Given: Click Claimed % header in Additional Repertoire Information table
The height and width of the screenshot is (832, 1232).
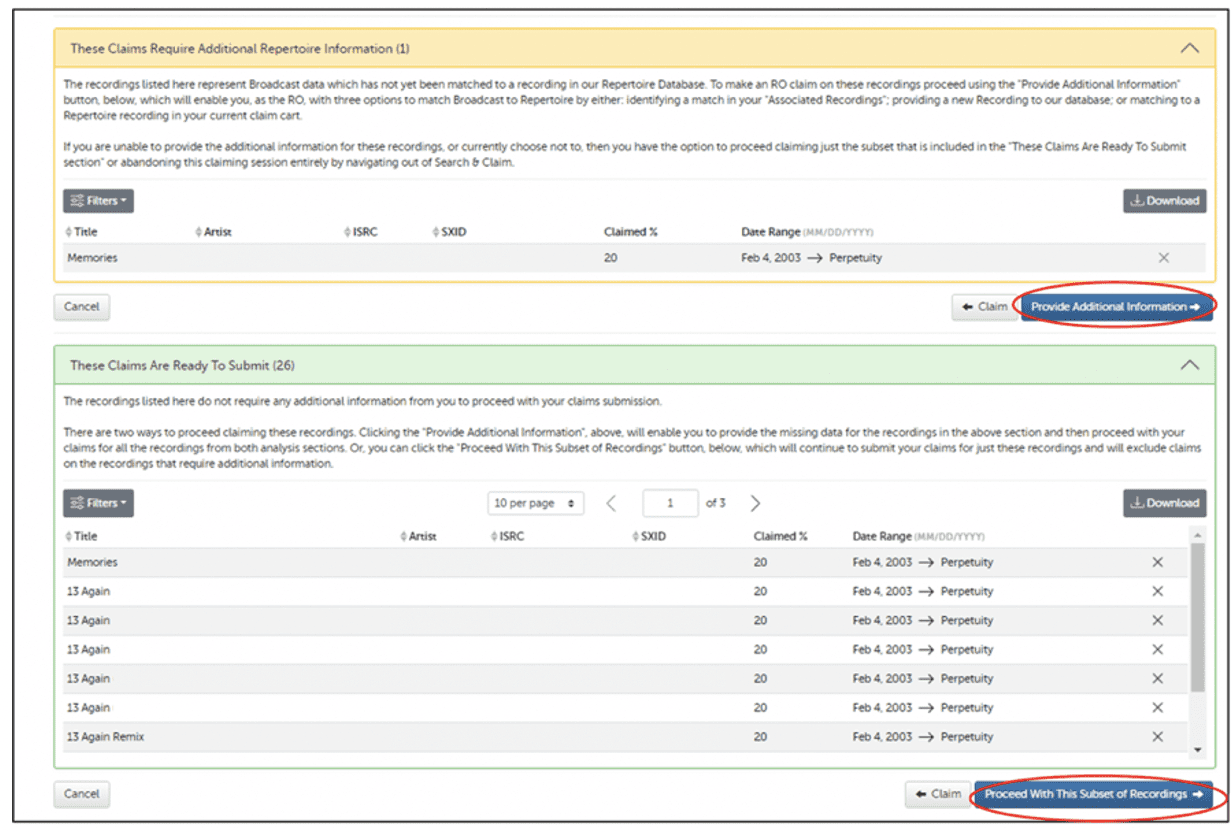Looking at the screenshot, I should click(631, 232).
